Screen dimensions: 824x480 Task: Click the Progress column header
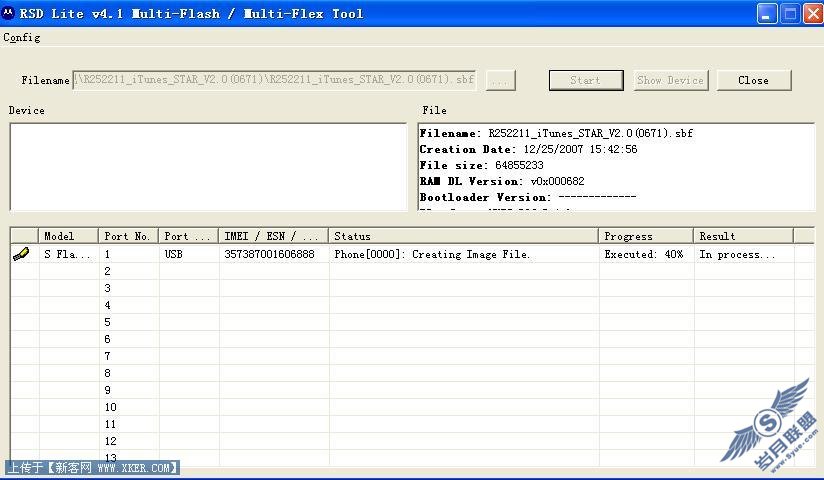646,236
